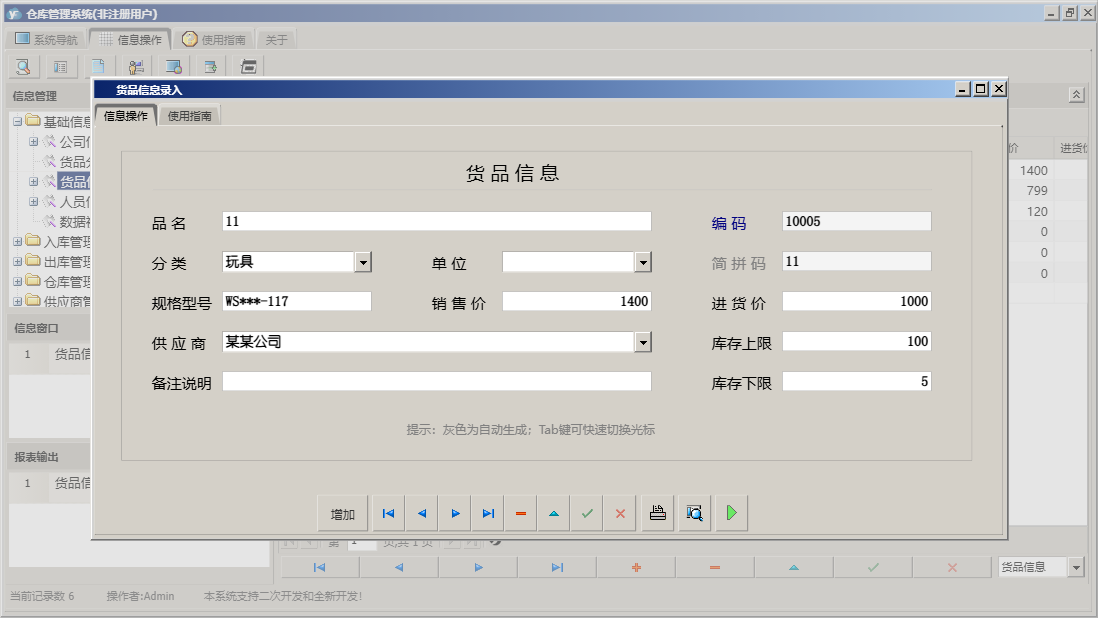The image size is (1098, 618).
Task: Open the 分类 category dropdown
Action: 364,262
